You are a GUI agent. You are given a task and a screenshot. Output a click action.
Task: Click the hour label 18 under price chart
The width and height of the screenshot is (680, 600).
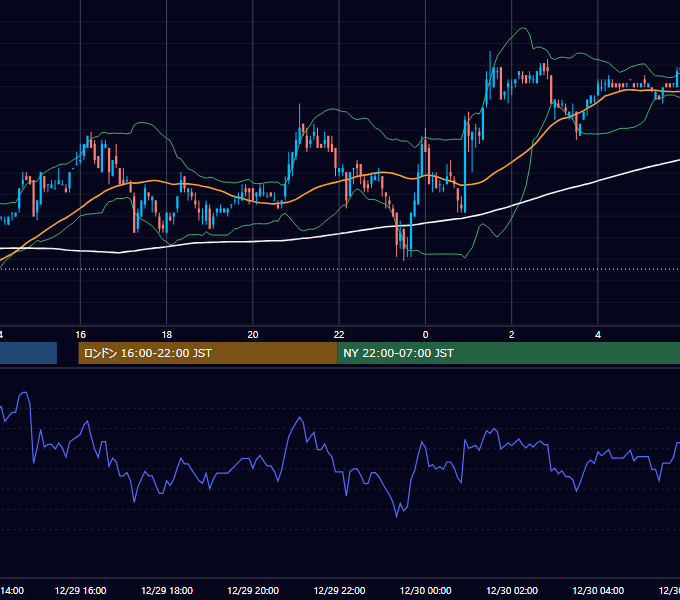tap(167, 335)
